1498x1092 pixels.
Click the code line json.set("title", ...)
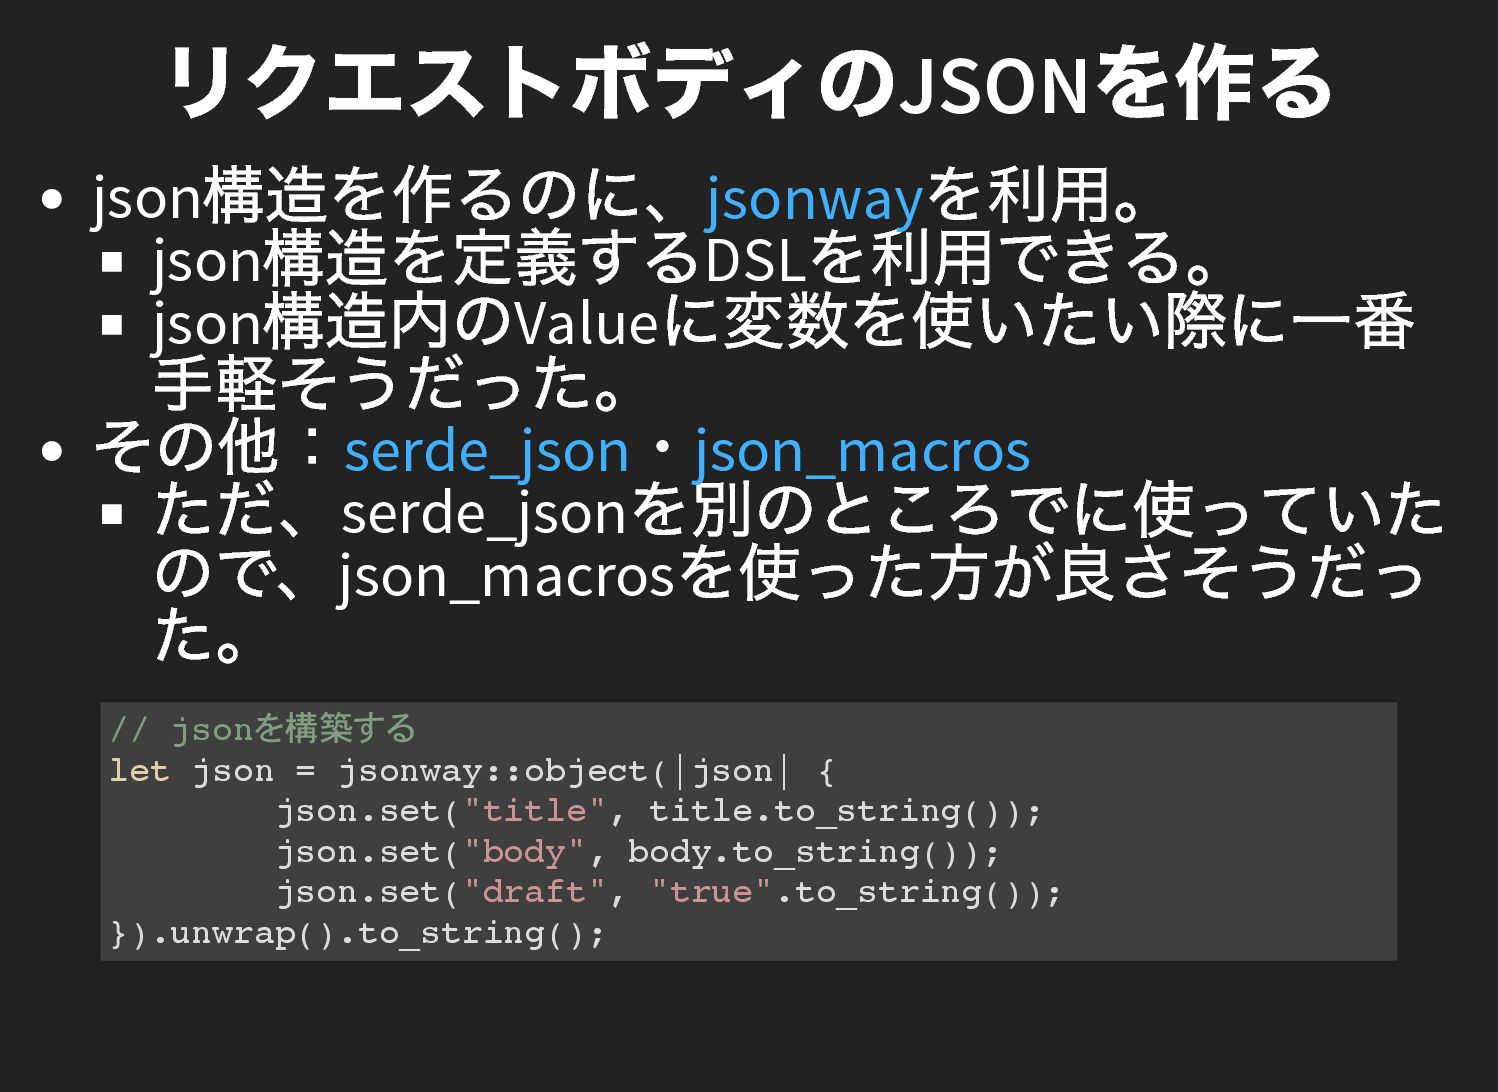(659, 811)
